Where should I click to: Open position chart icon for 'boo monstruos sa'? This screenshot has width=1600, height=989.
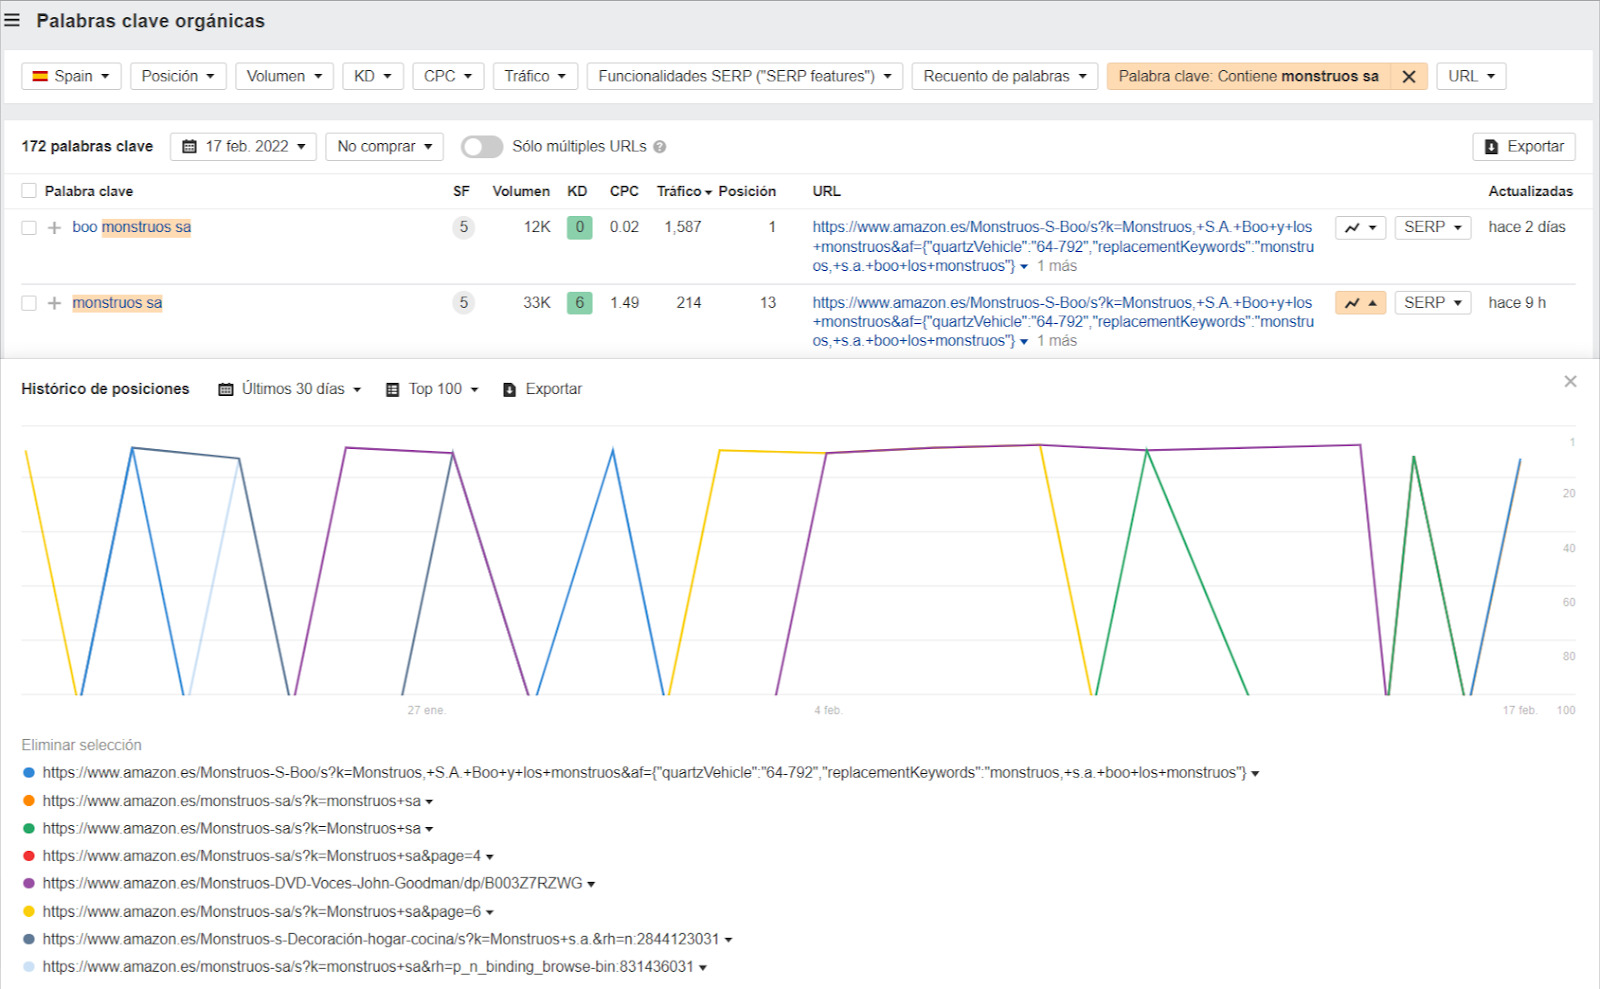1360,228
